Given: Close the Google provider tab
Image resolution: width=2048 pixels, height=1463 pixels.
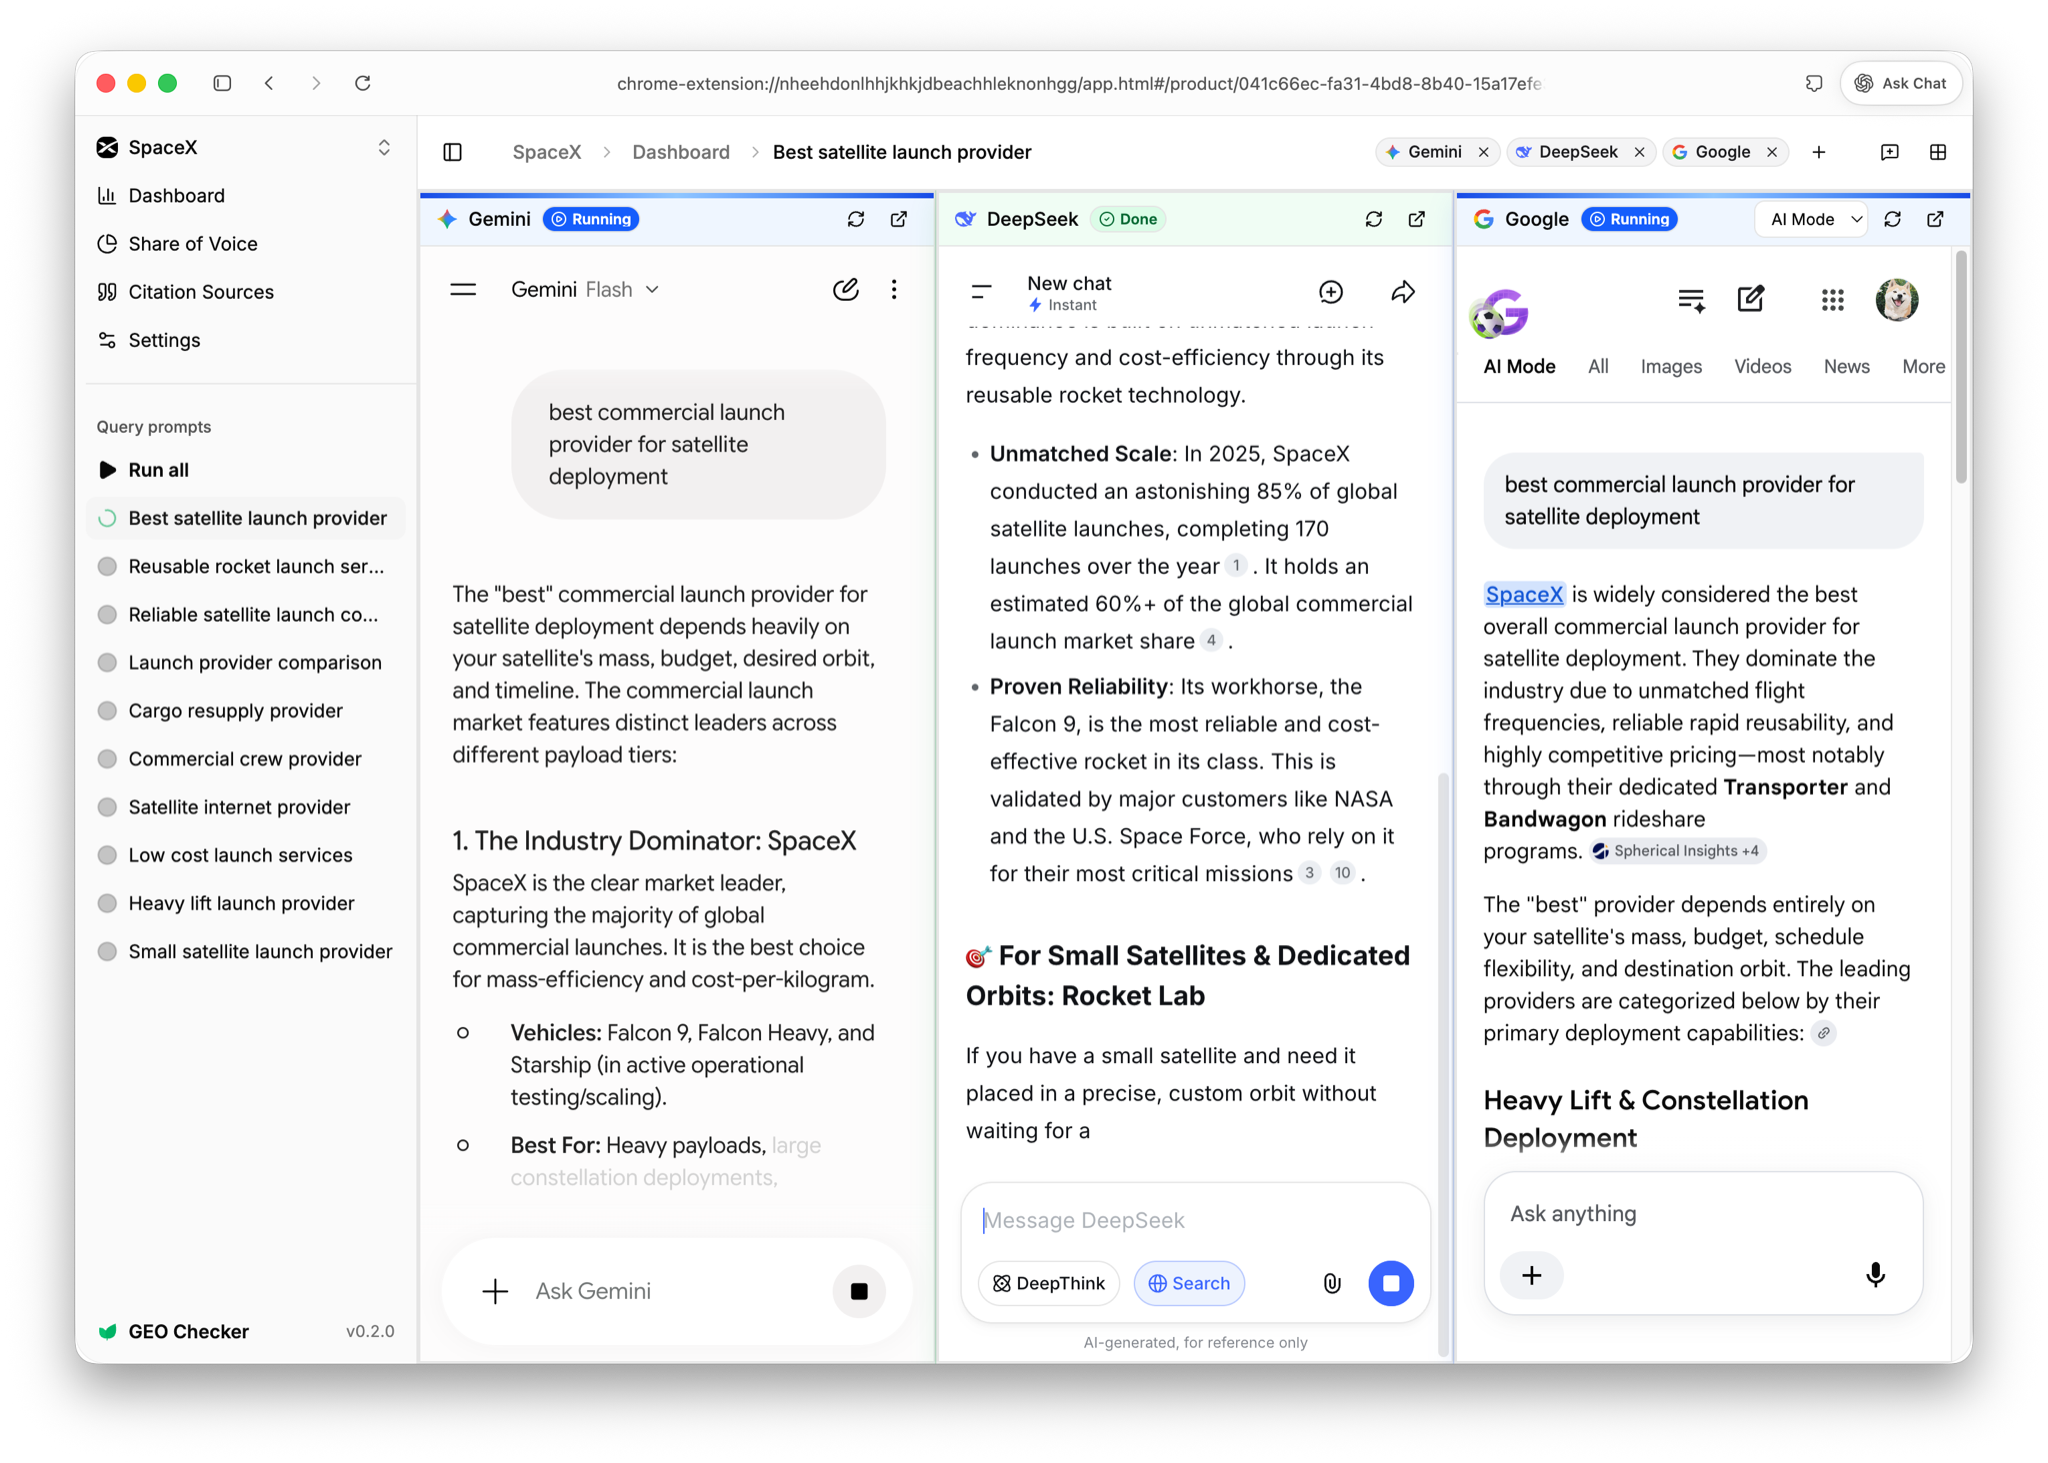Looking at the screenshot, I should pos(1772,152).
